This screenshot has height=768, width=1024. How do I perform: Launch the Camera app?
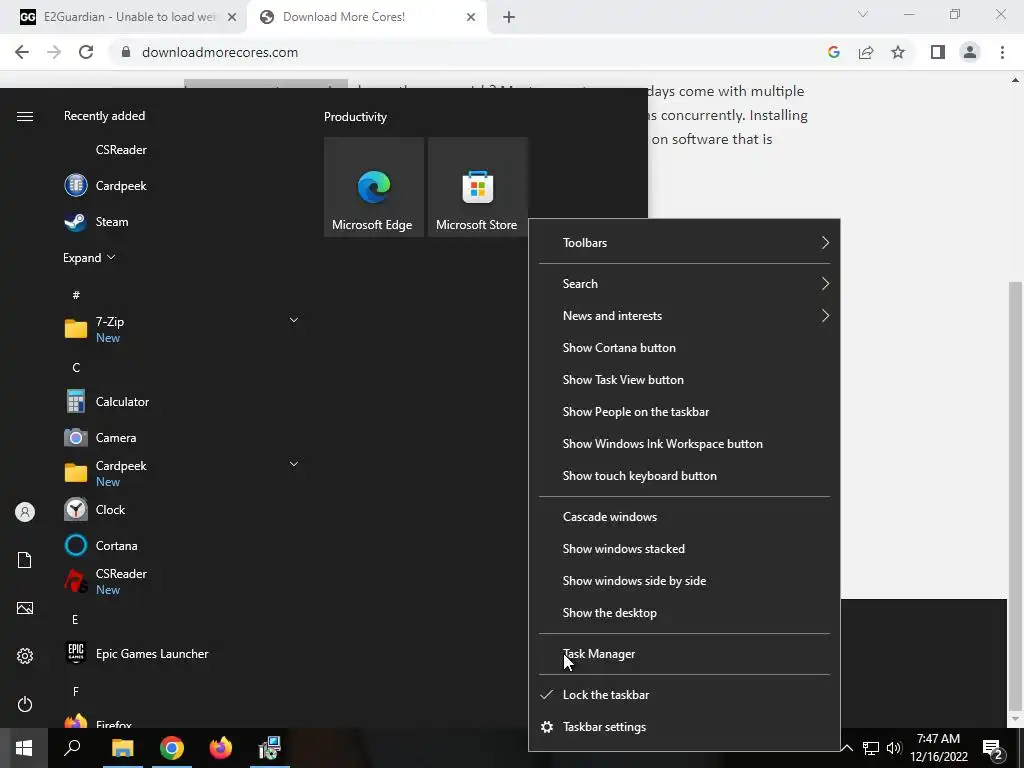116,438
